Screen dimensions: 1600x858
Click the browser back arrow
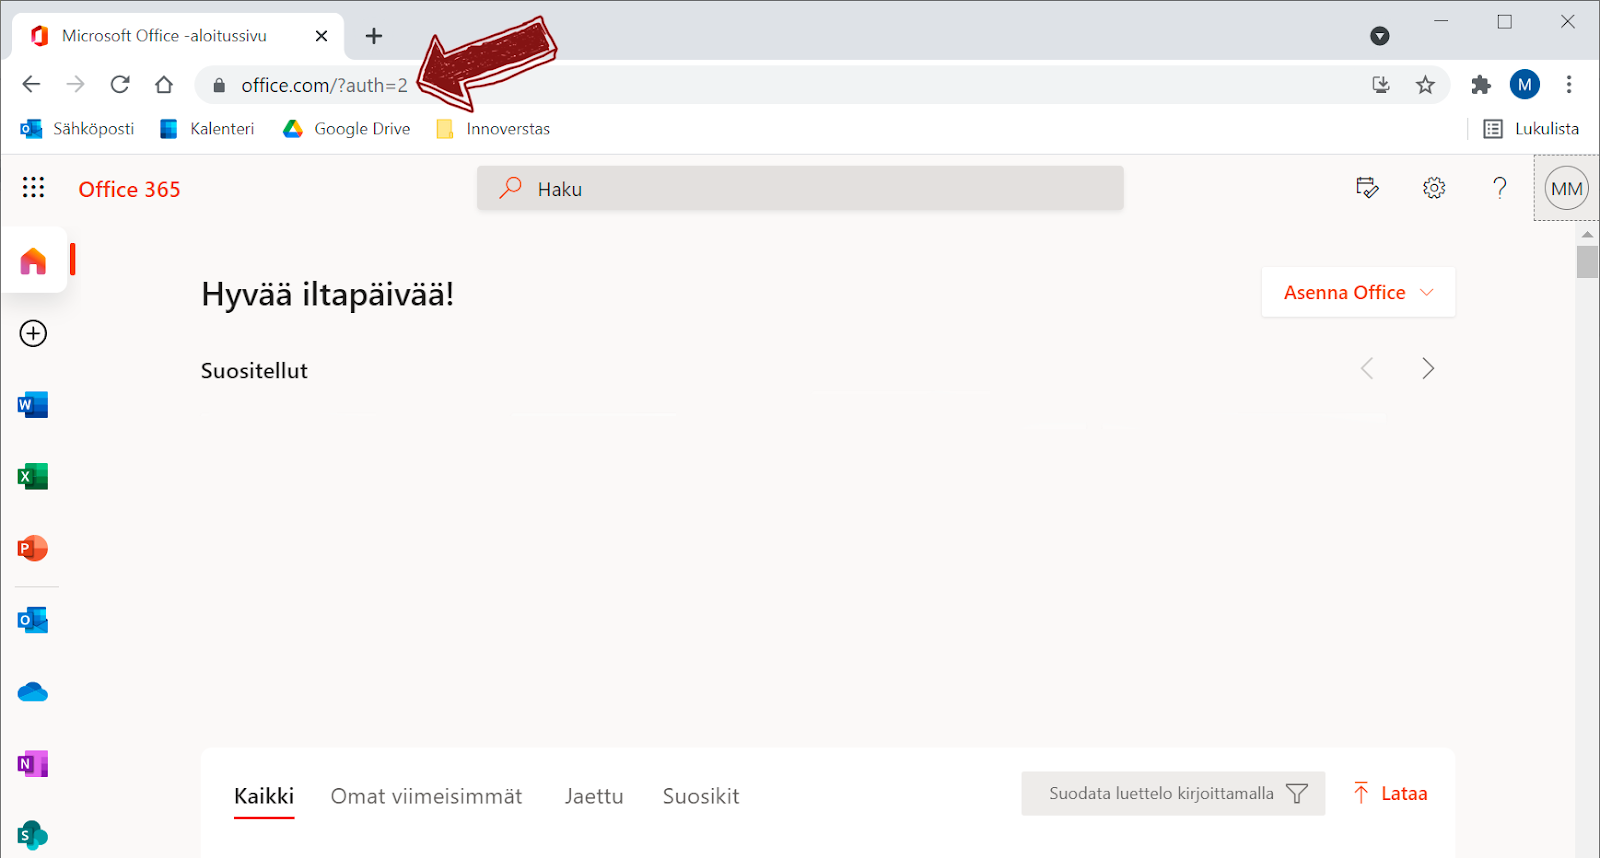pos(32,84)
